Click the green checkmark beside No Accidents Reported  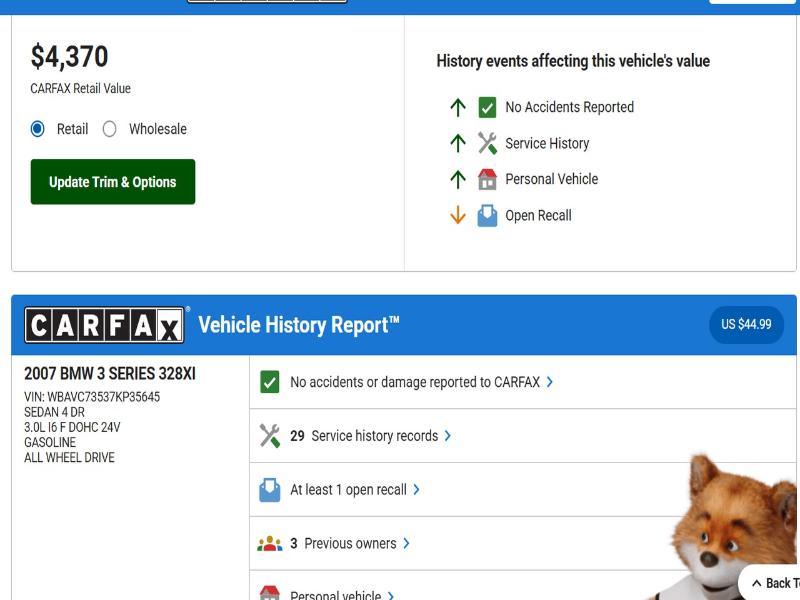click(x=487, y=107)
